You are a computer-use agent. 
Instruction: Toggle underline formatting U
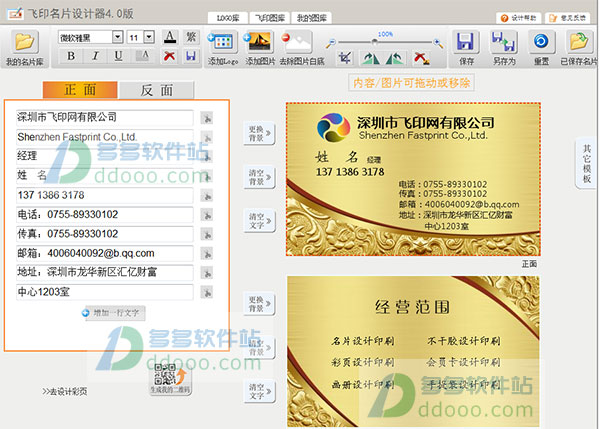(119, 56)
